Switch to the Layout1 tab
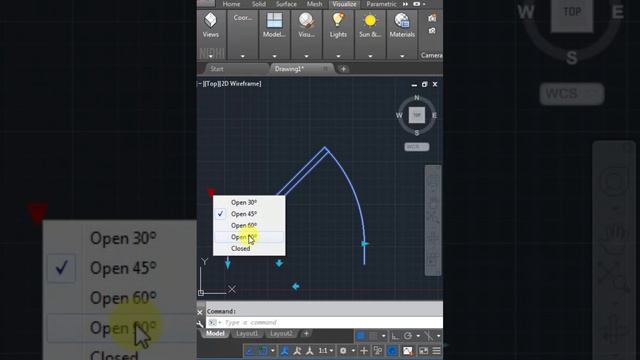Screen dimensions: 640x360 [247, 333]
